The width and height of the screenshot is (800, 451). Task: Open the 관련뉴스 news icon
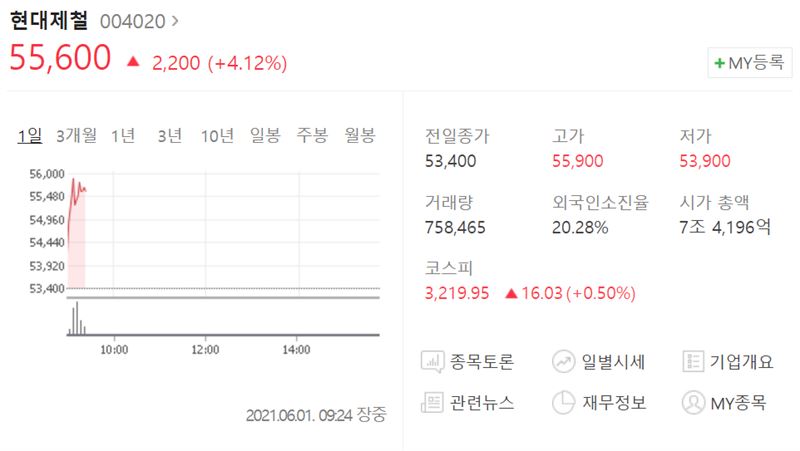(432, 403)
